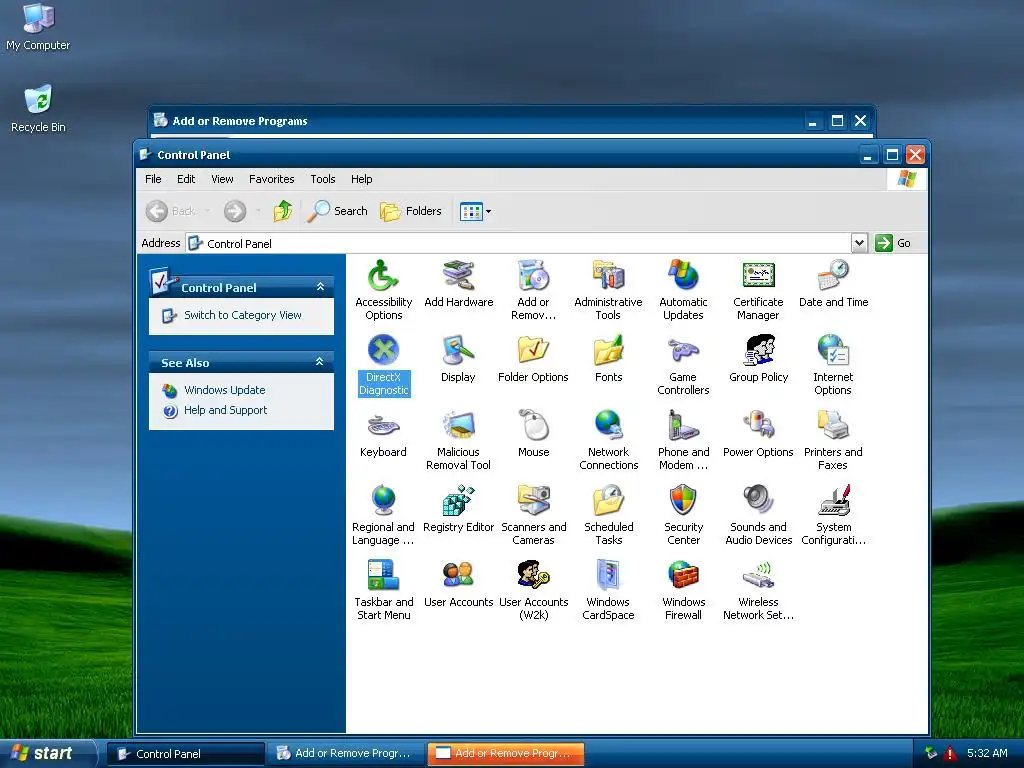The width and height of the screenshot is (1024, 768).
Task: Collapse the See Also section
Action: pos(320,362)
